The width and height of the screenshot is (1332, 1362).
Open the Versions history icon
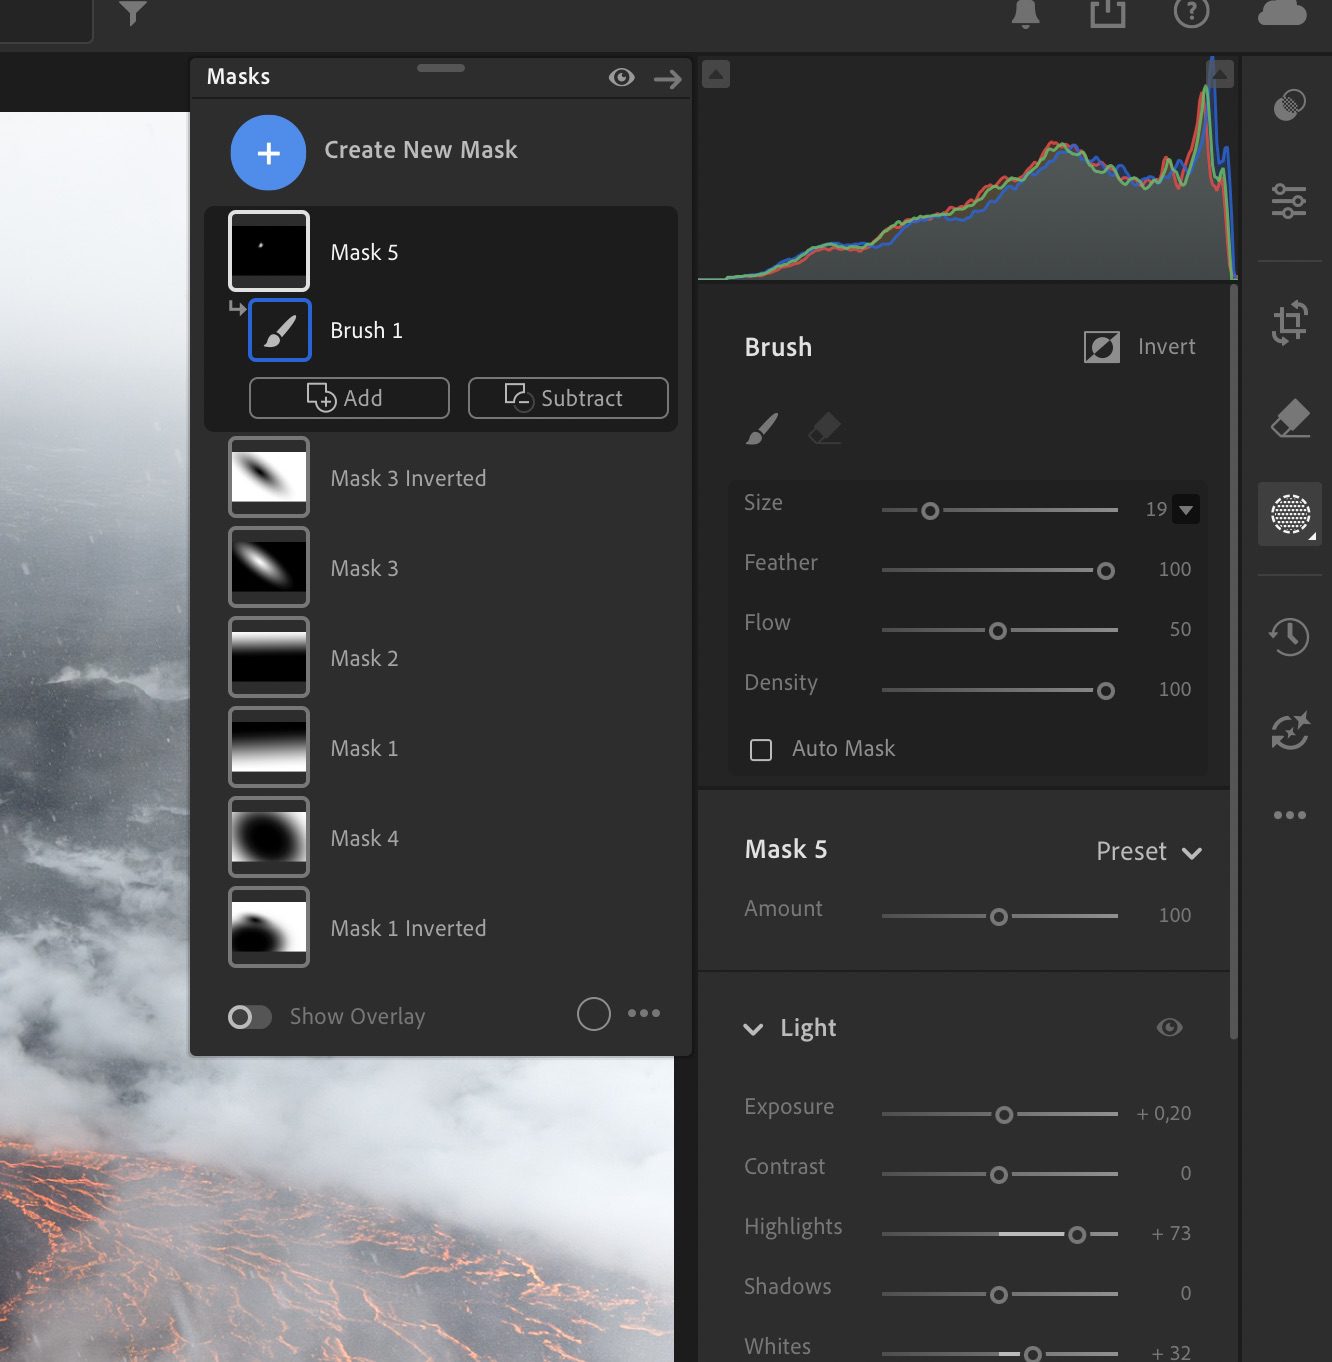1289,636
